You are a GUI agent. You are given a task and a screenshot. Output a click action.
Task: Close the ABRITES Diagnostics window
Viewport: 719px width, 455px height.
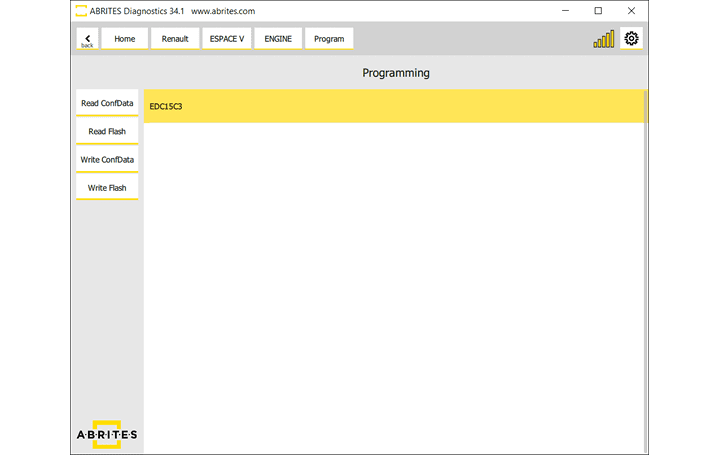629,11
